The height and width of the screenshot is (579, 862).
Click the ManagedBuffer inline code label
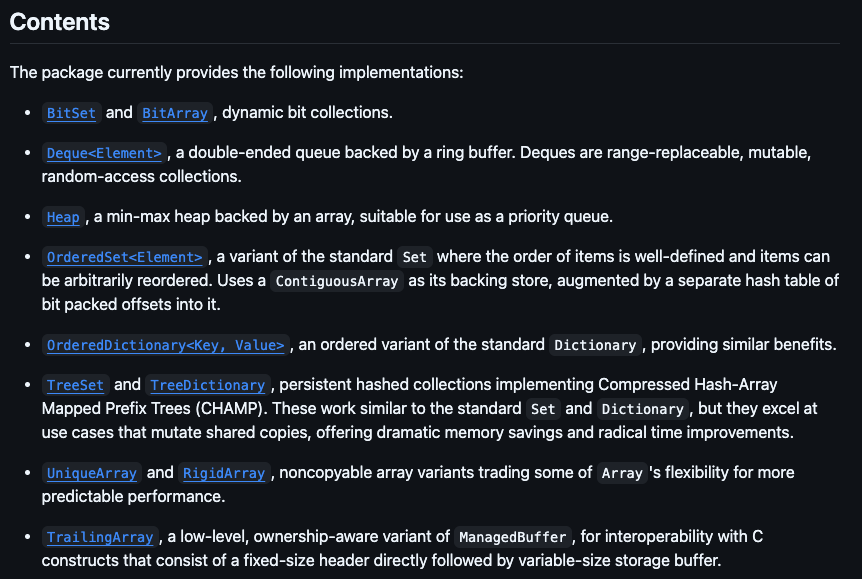click(513, 537)
